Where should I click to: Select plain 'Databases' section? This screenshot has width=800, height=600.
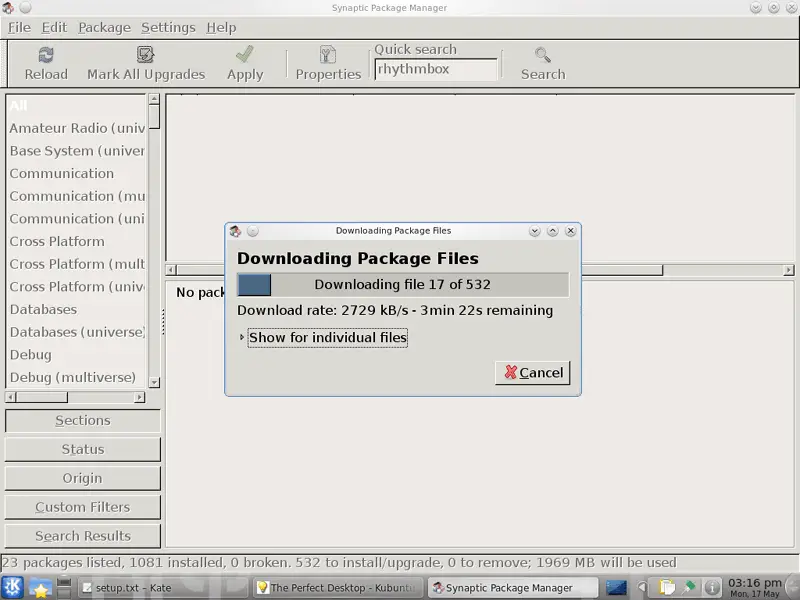tap(77, 309)
